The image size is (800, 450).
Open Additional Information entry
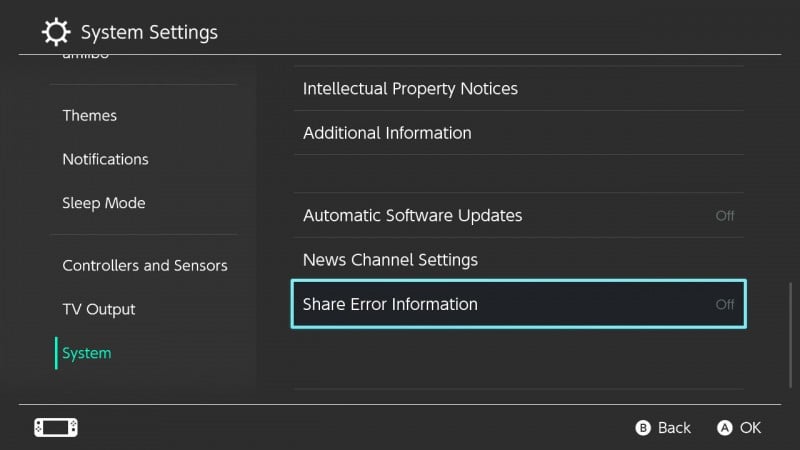point(518,133)
